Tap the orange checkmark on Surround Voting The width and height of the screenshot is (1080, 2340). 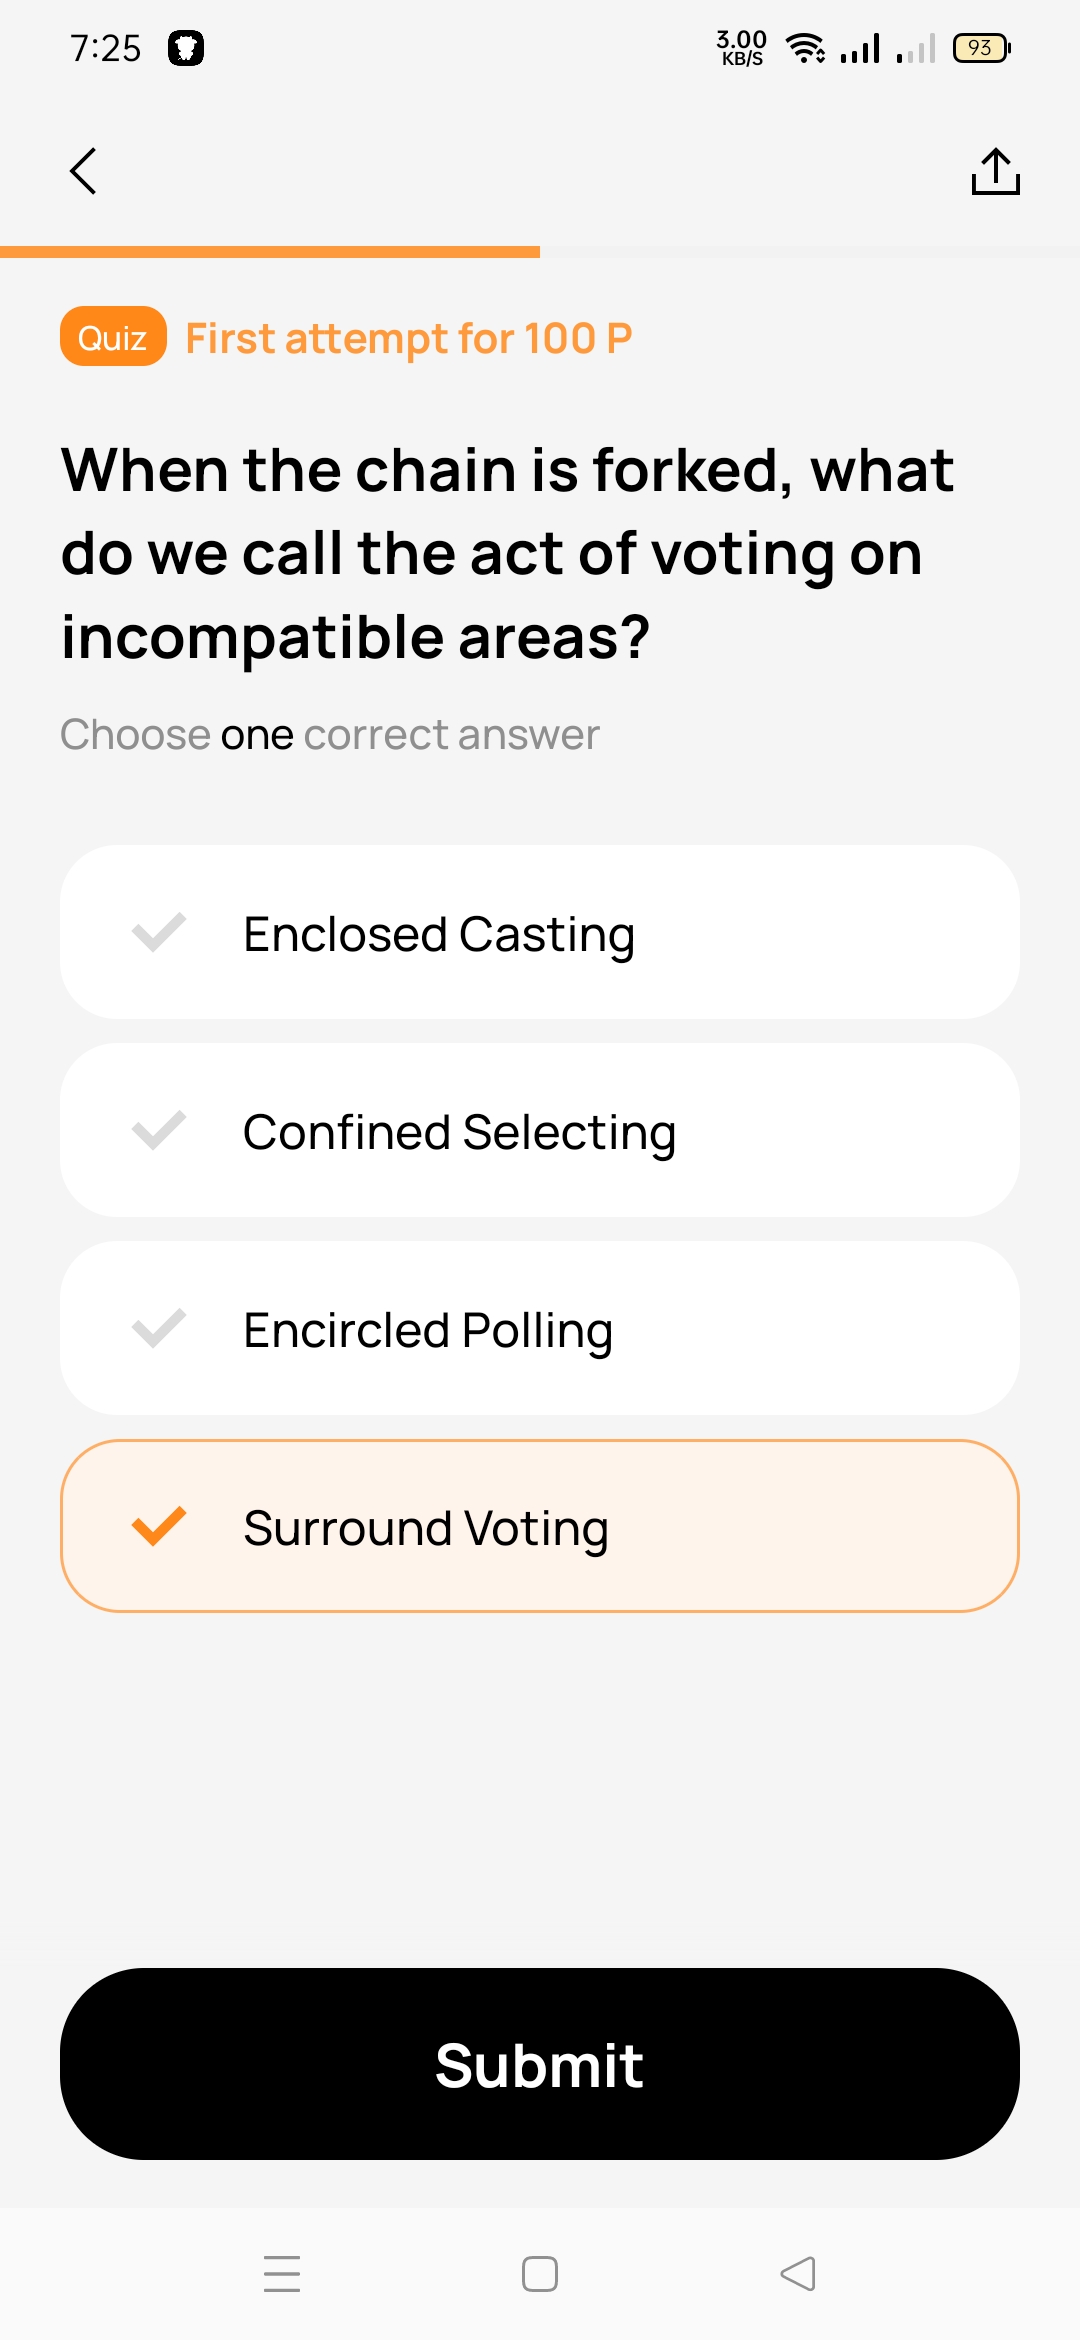coord(159,1527)
